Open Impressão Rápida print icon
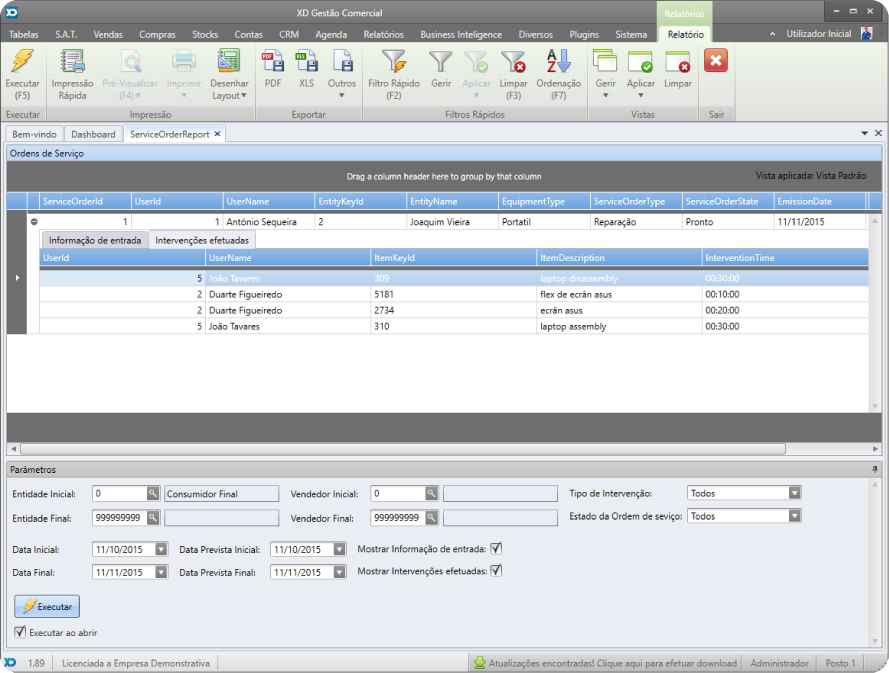Viewport: 889px width, 673px height. pyautogui.click(x=73, y=61)
